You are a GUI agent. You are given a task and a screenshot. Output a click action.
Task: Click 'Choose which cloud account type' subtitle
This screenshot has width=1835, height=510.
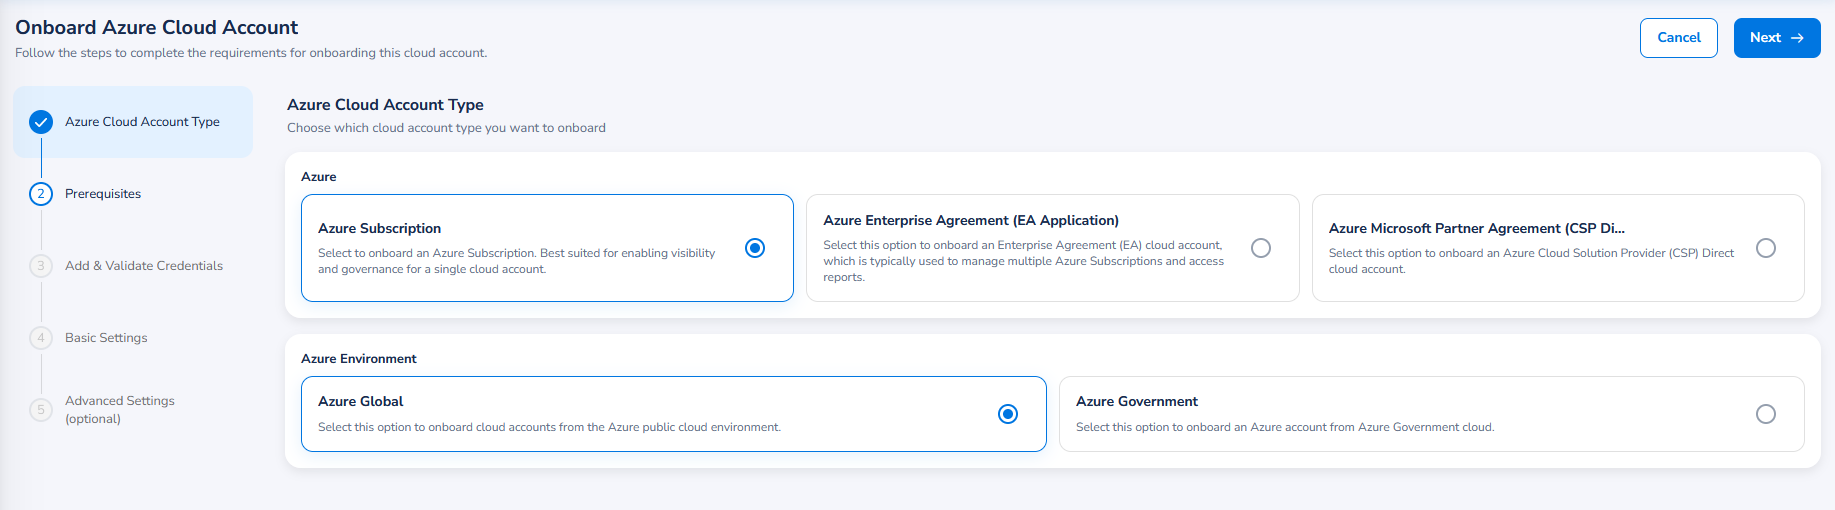coord(446,128)
